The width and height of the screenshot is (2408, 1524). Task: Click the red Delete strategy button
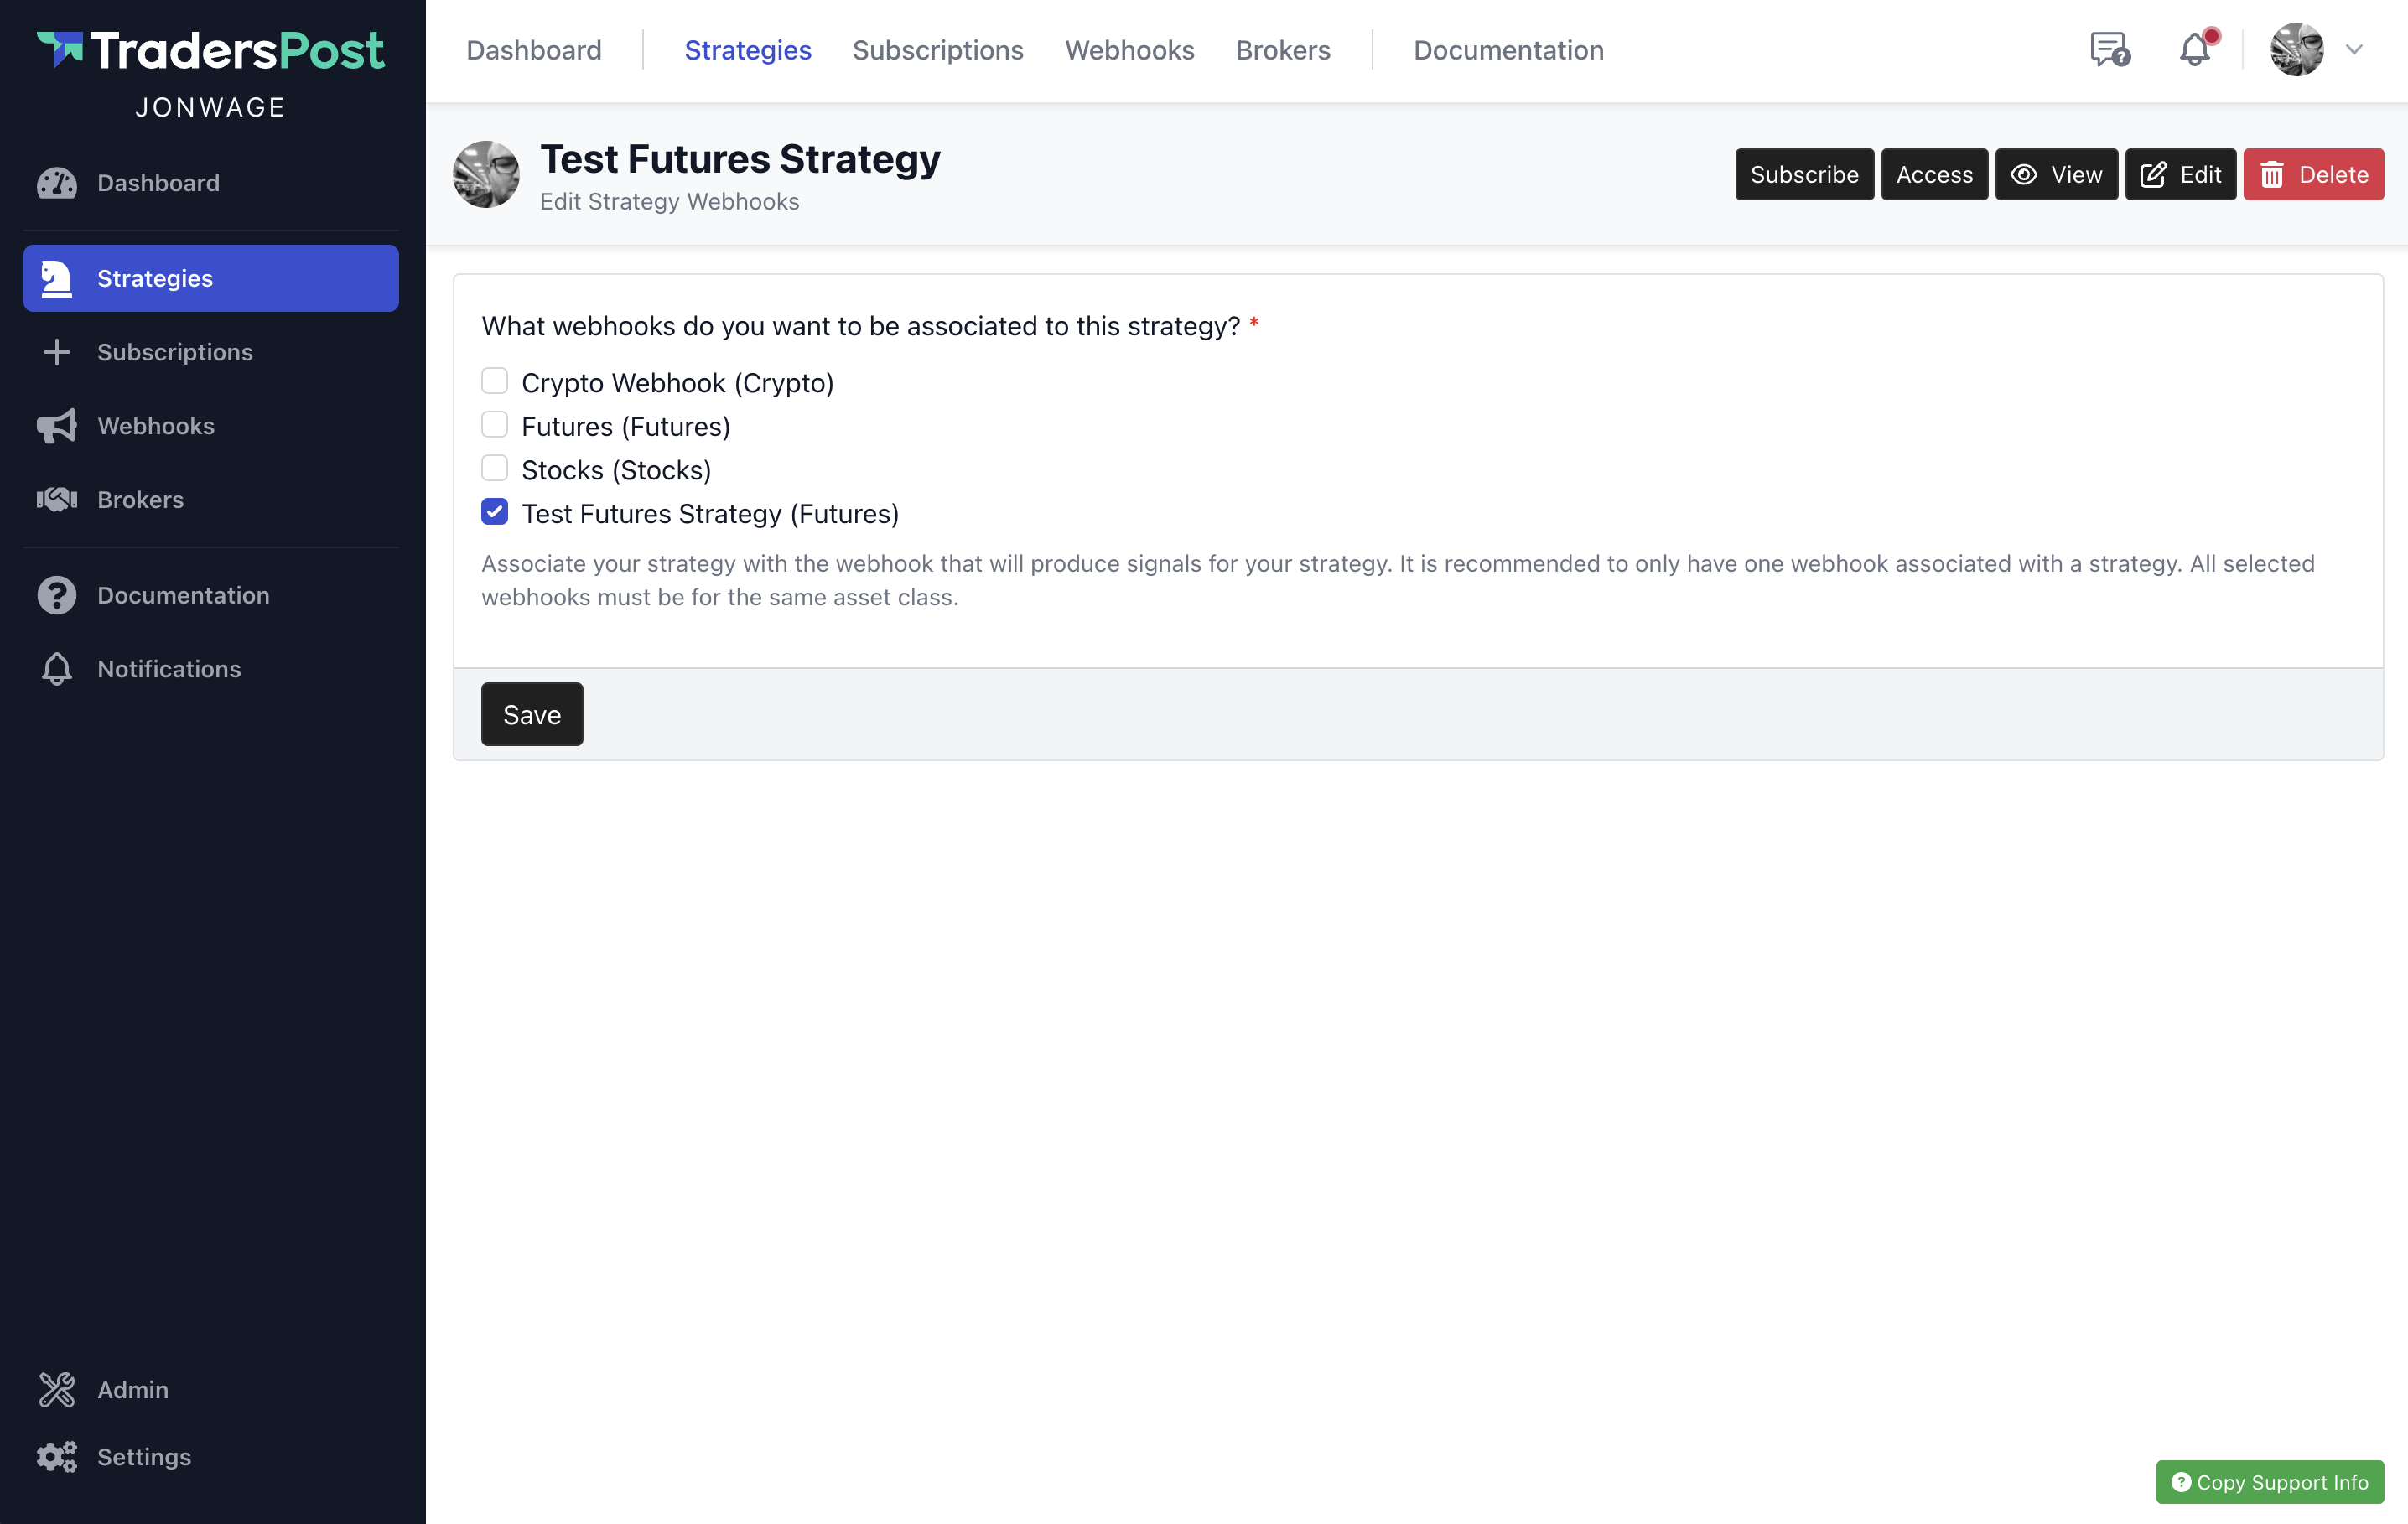(x=2313, y=175)
